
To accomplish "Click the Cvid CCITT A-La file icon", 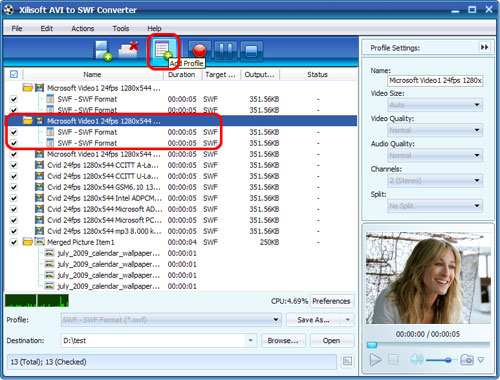I will (x=39, y=165).
